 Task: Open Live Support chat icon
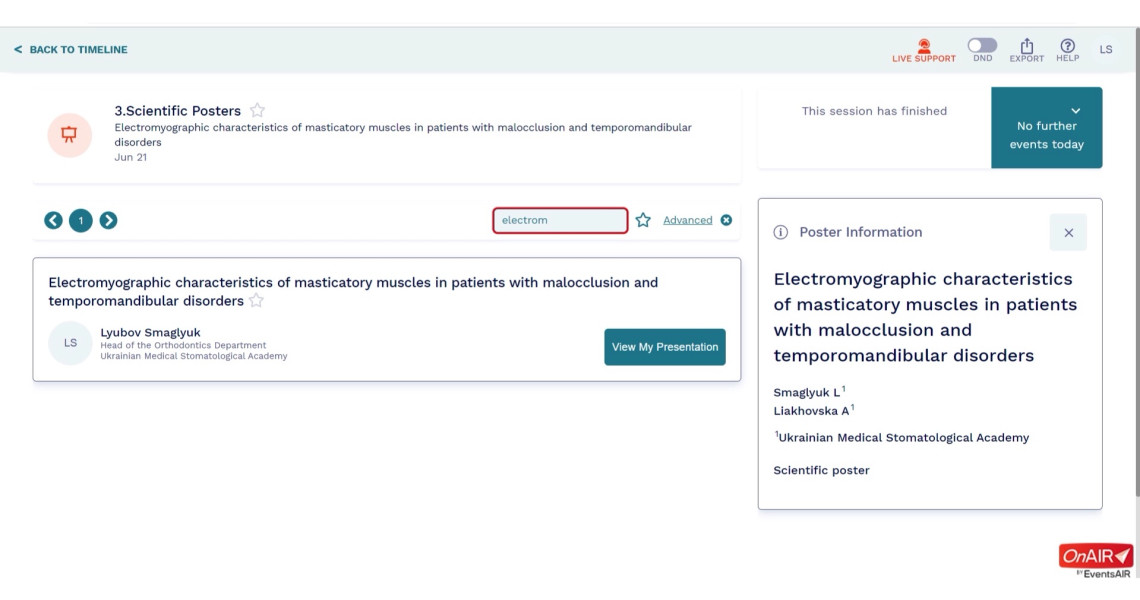tap(923, 45)
